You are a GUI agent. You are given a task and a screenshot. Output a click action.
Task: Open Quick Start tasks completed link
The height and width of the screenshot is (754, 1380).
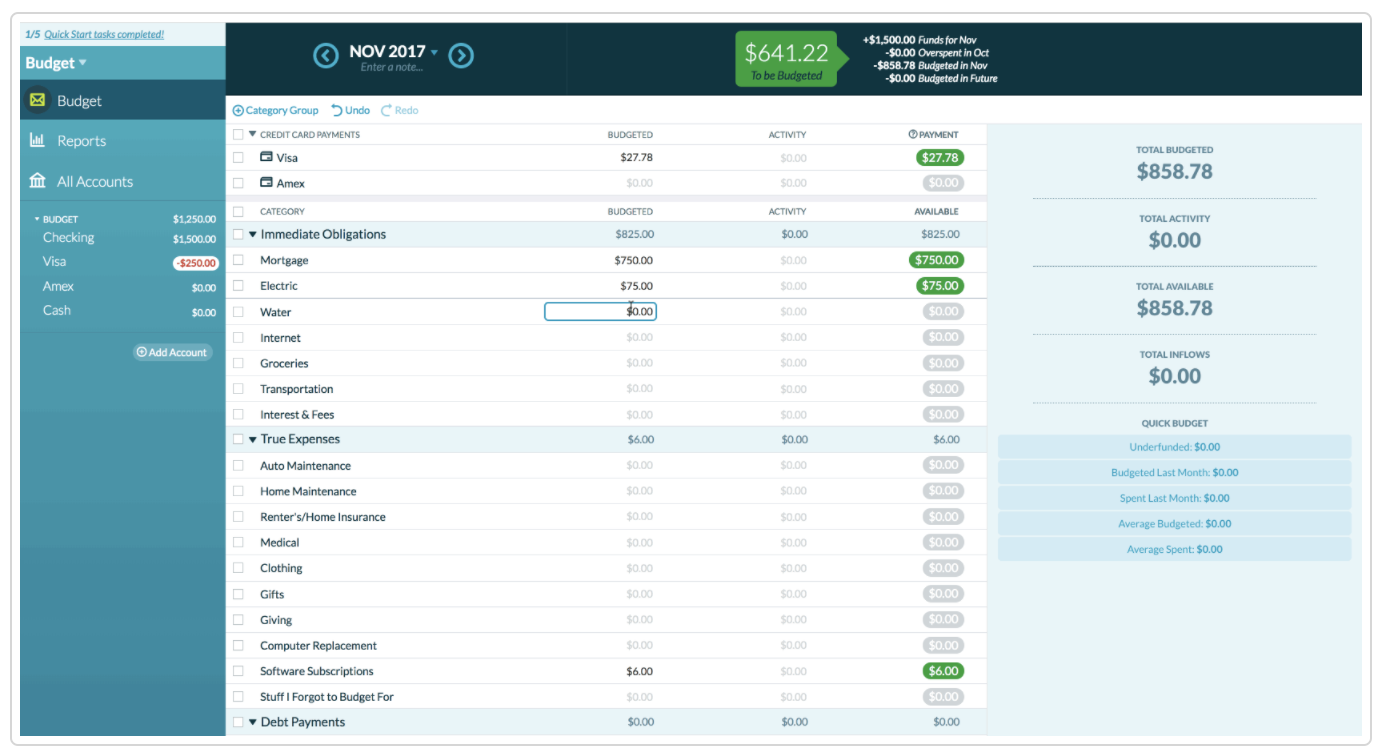[x=104, y=34]
